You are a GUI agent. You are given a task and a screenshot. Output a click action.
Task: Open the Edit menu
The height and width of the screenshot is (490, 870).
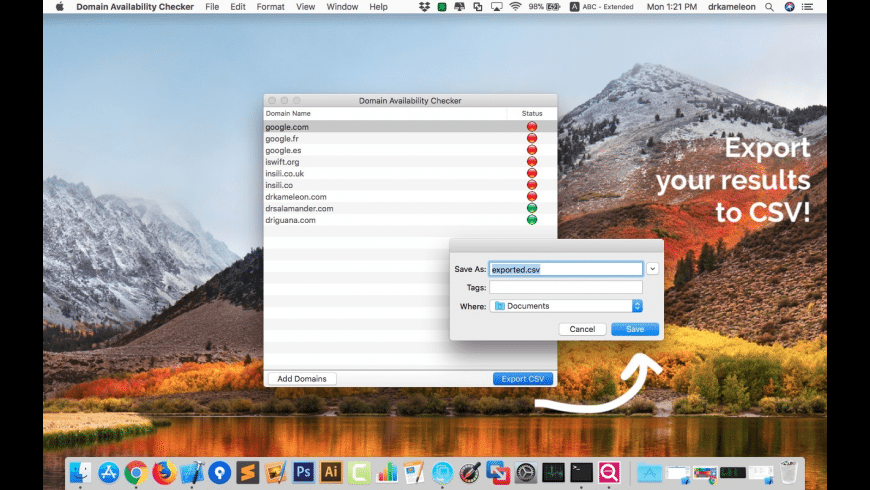(238, 7)
